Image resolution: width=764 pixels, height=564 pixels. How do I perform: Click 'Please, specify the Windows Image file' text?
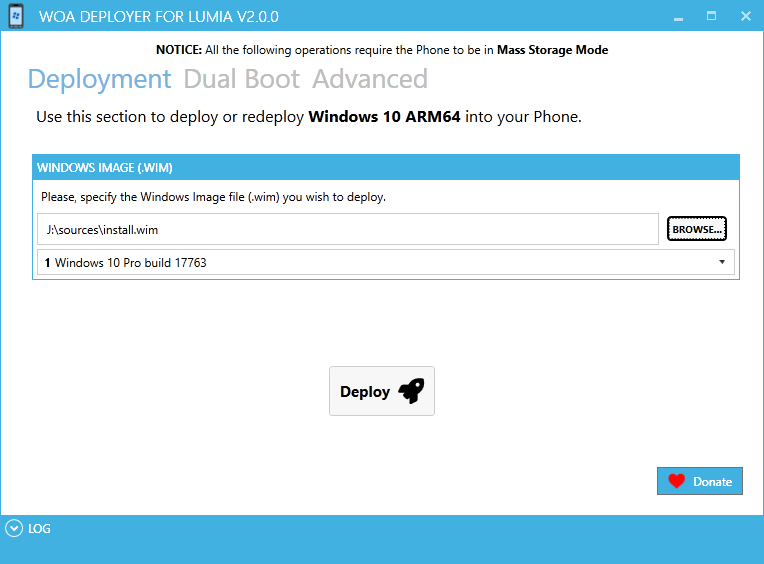point(213,197)
